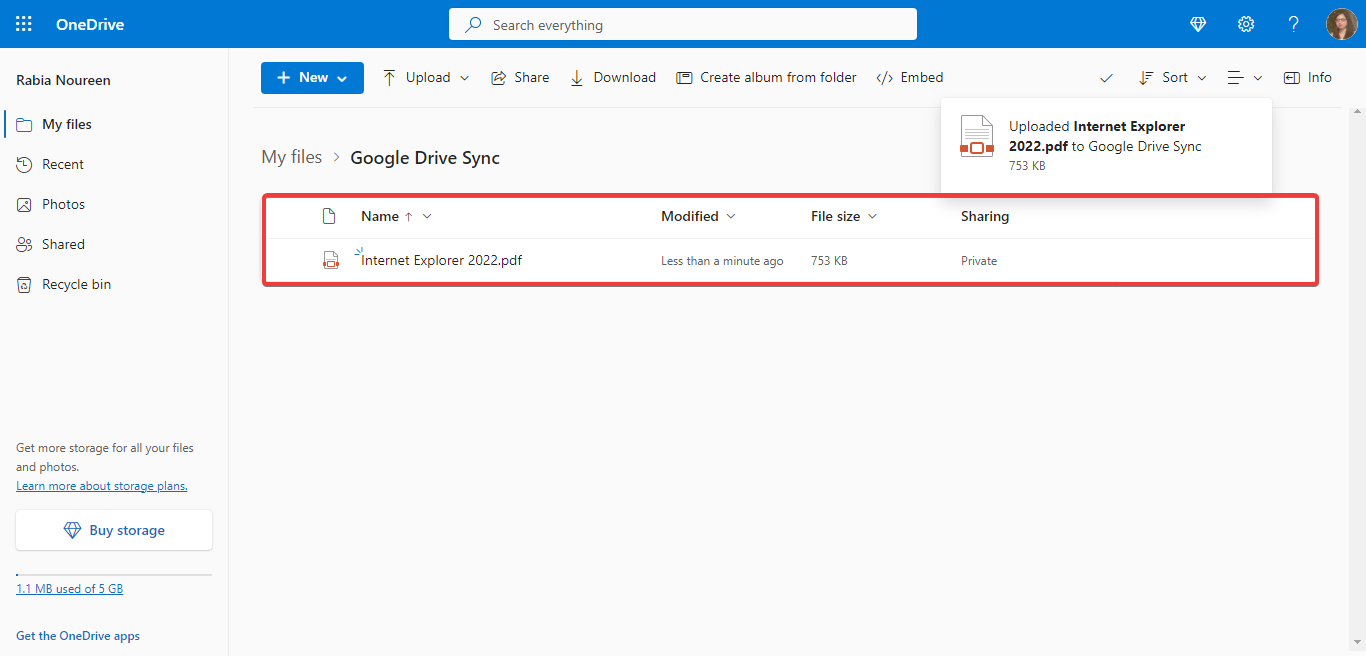
Task: Click Less than a minute ago cell
Action: pos(722,261)
